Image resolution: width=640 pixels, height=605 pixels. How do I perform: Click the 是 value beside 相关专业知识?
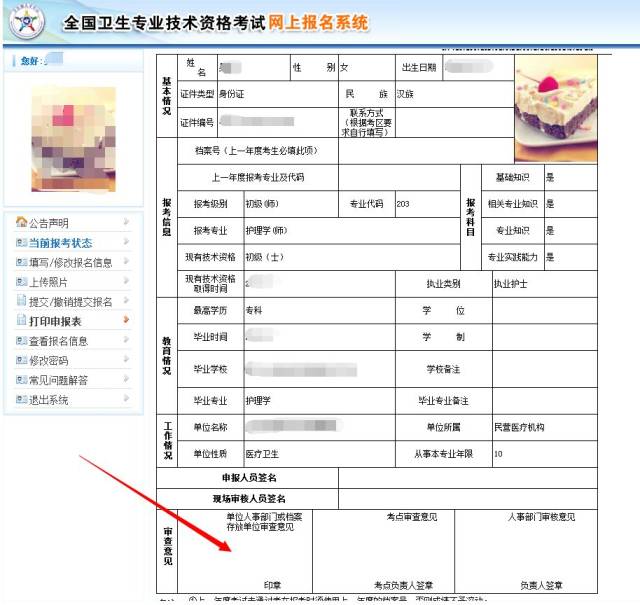(550, 204)
